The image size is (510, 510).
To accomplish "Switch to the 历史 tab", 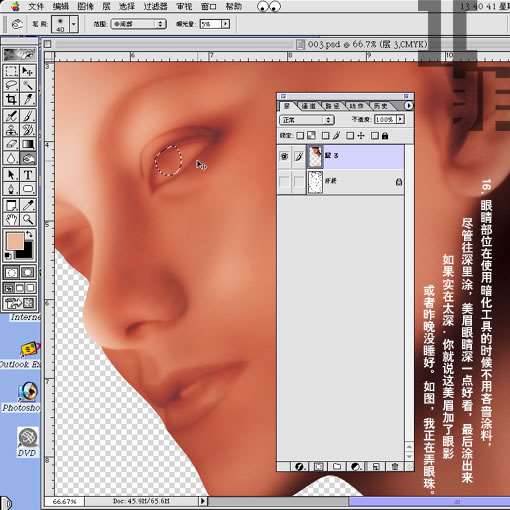I will pyautogui.click(x=380, y=106).
